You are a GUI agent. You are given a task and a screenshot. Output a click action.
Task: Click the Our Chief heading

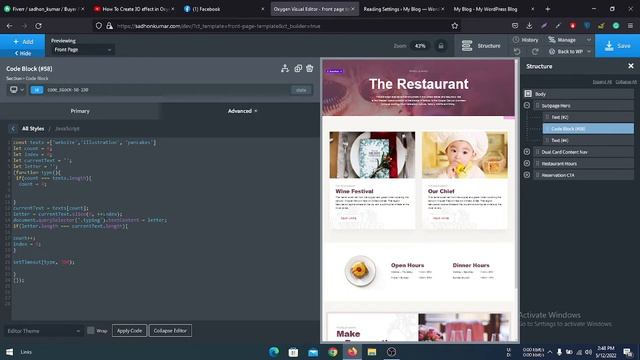pyautogui.click(x=441, y=191)
